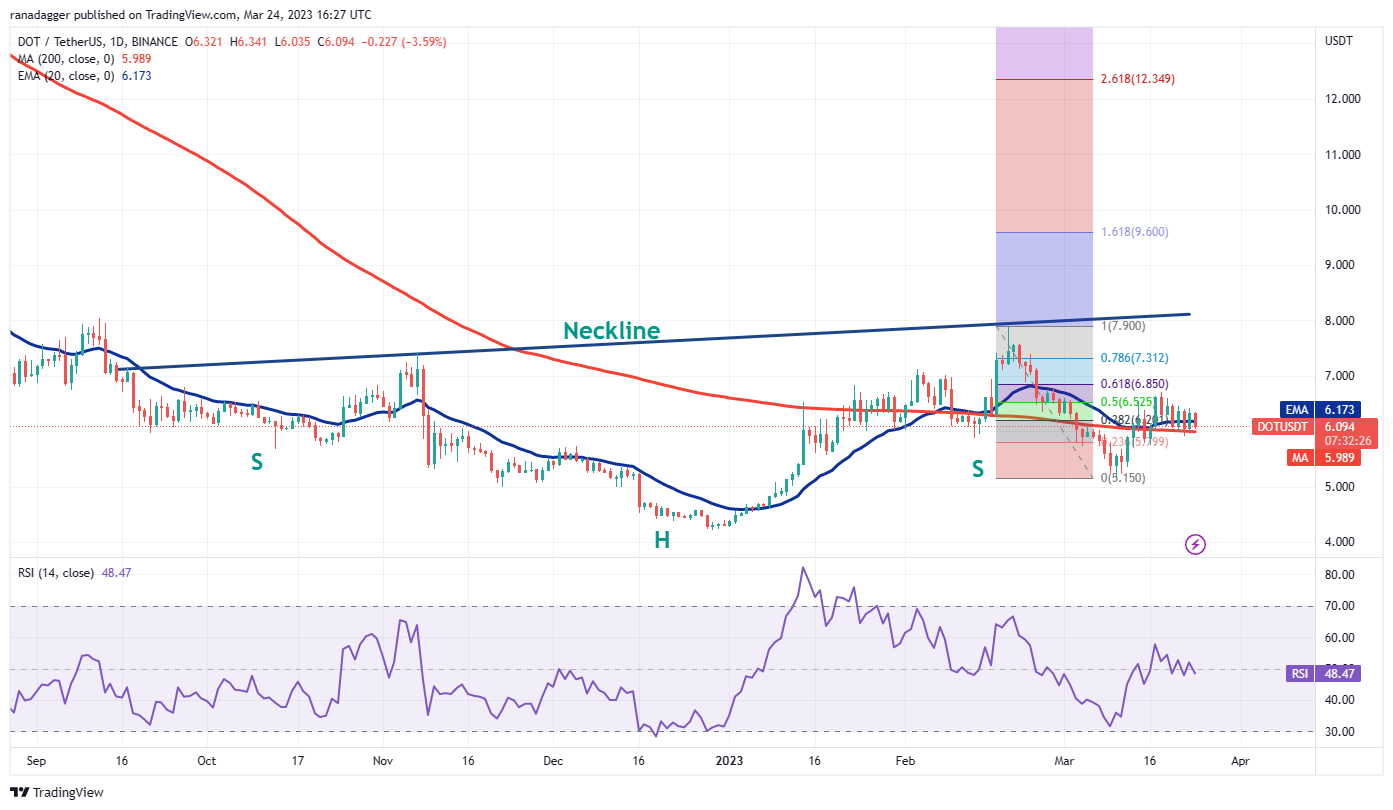Click the Oct label on time axis
Screen dimensions: 1393x810
206,761
